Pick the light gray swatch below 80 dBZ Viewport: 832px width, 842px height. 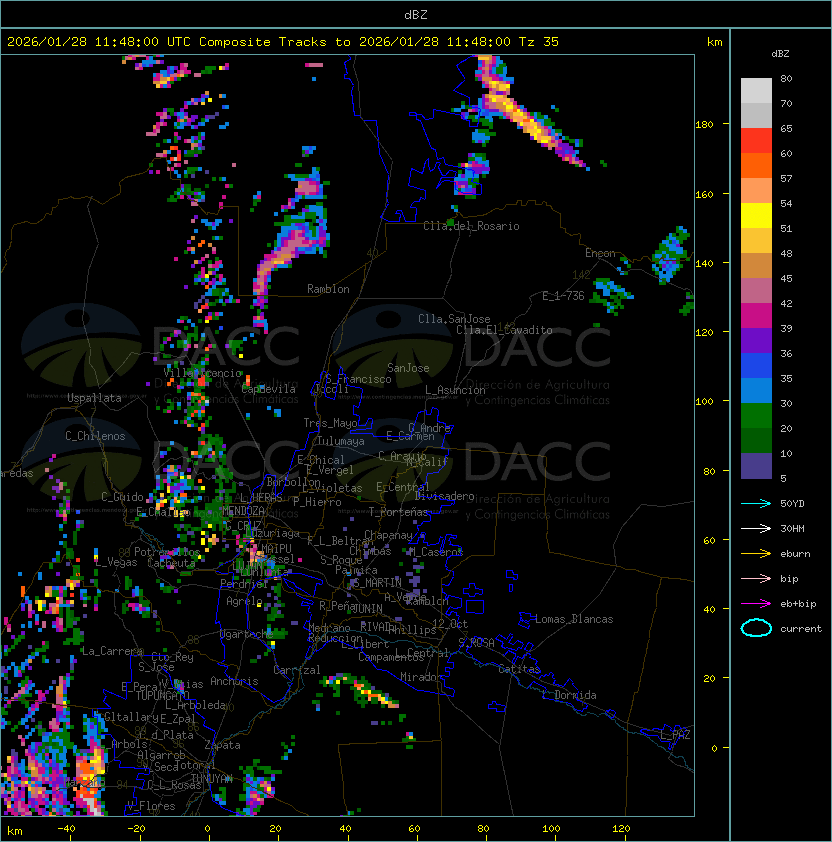point(756,91)
